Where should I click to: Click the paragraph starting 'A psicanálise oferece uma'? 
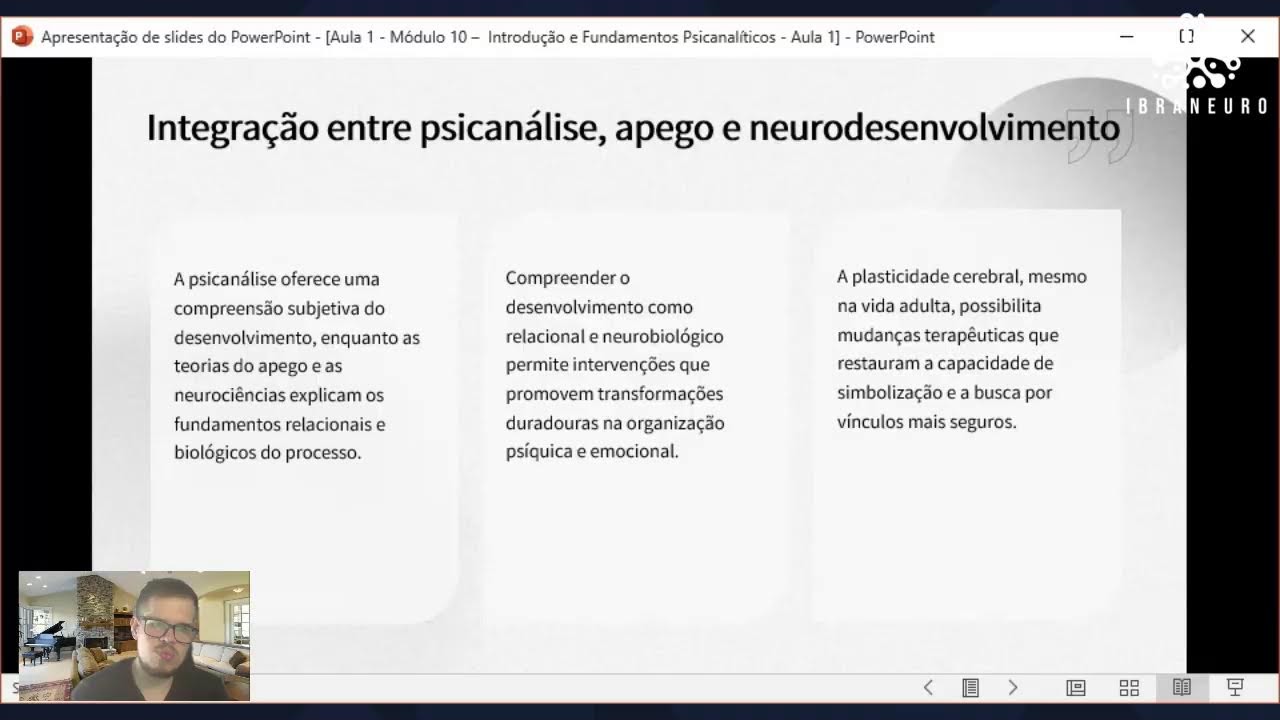(x=297, y=365)
